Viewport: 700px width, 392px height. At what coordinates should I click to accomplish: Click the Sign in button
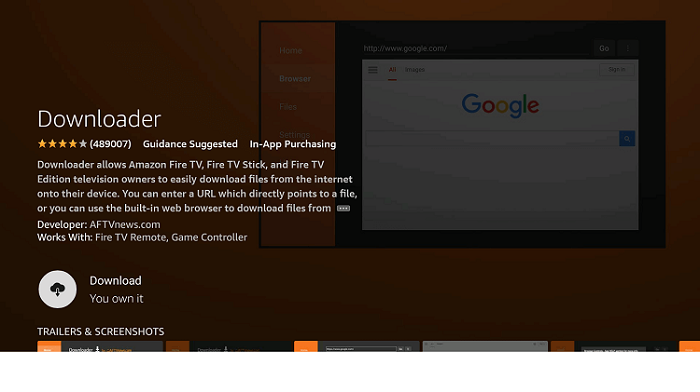tap(617, 69)
